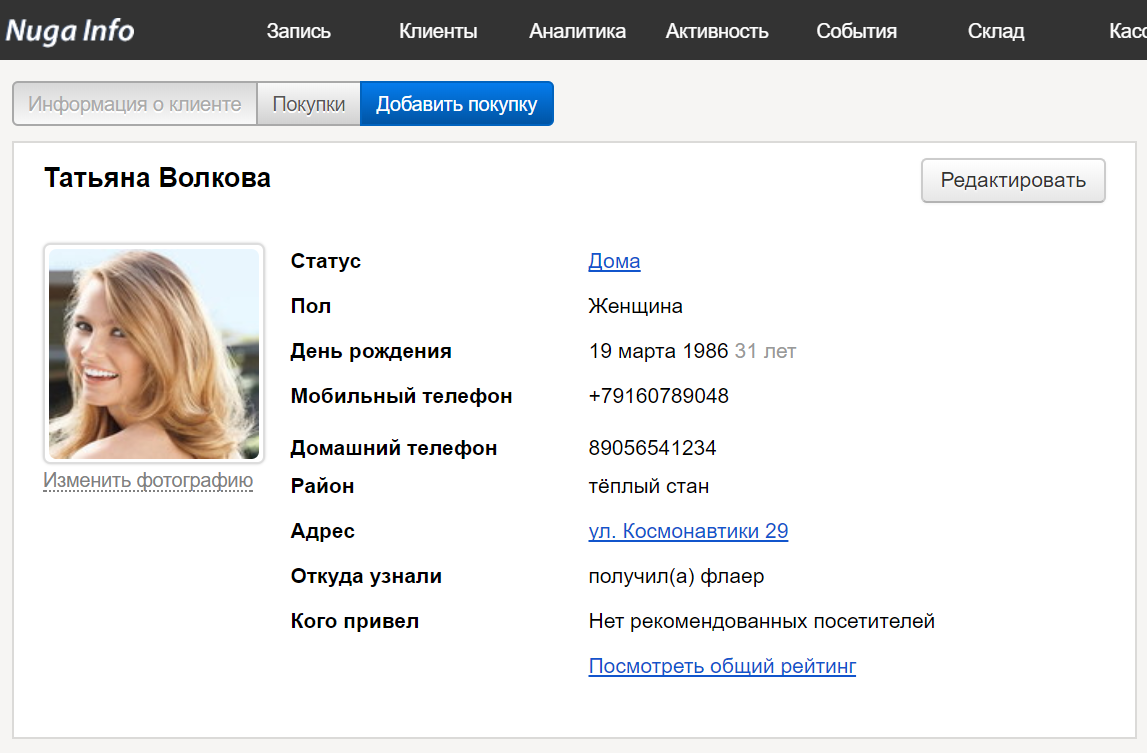Go to the Клиенты section
Image resolution: width=1147 pixels, height=753 pixels.
438,31
